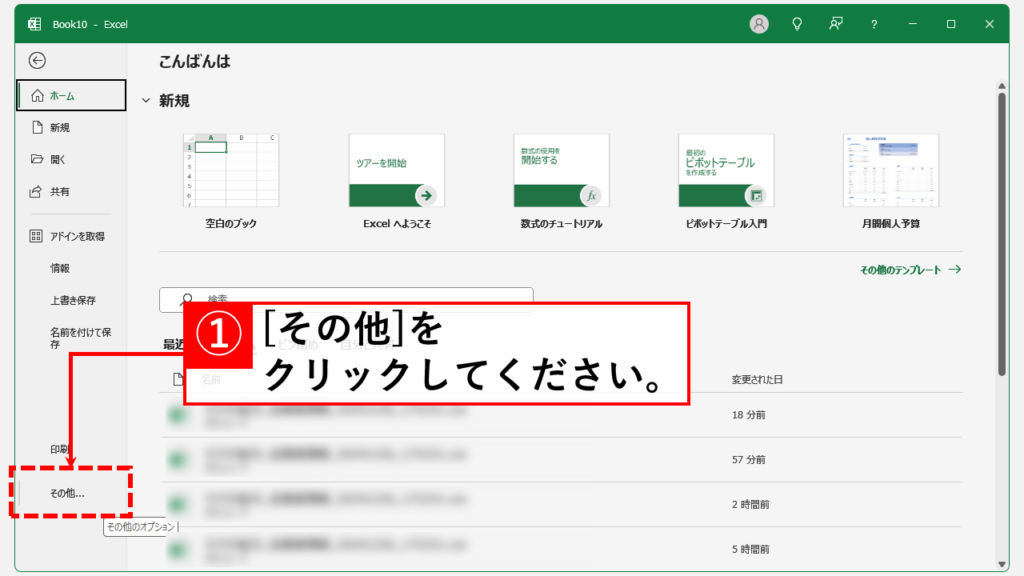
Task: Open 共有 in the sidebar
Action: coord(60,191)
